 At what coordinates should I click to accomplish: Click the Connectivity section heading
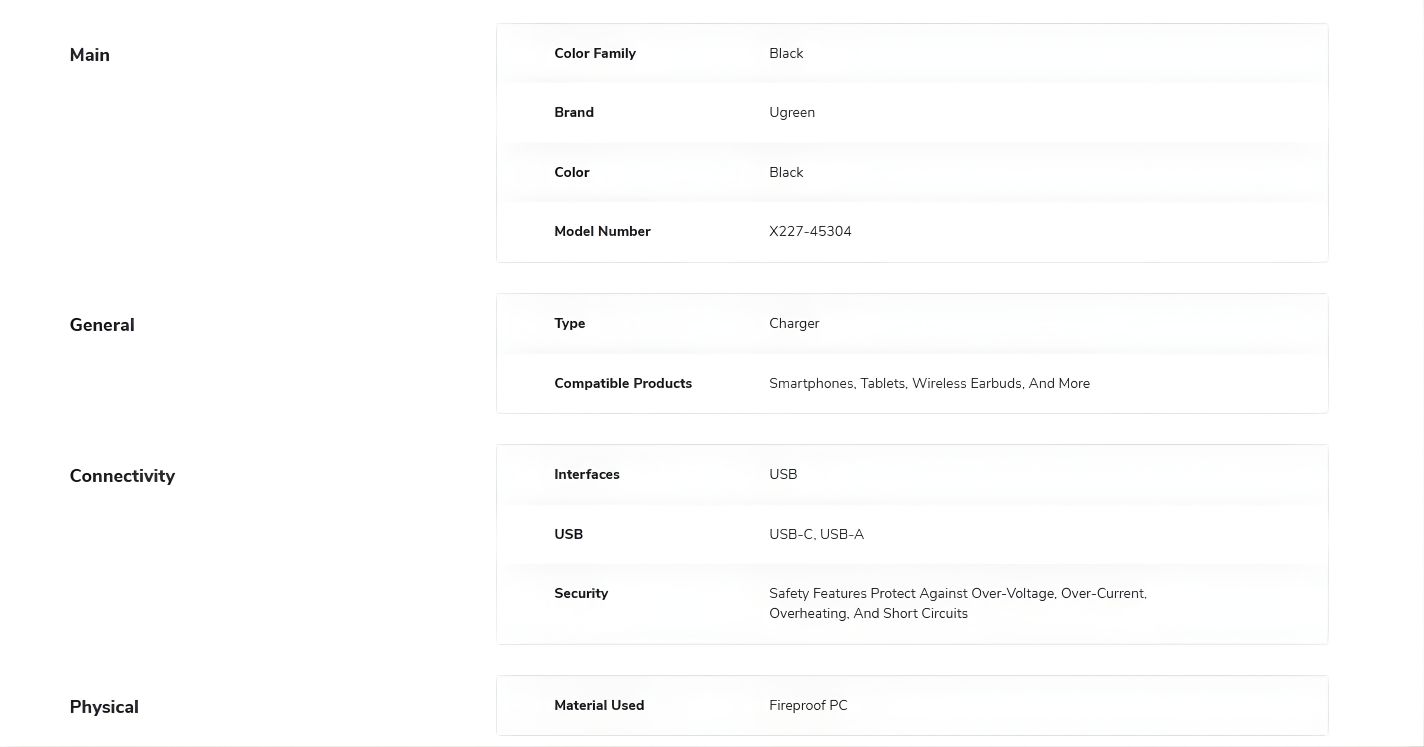[x=122, y=476]
